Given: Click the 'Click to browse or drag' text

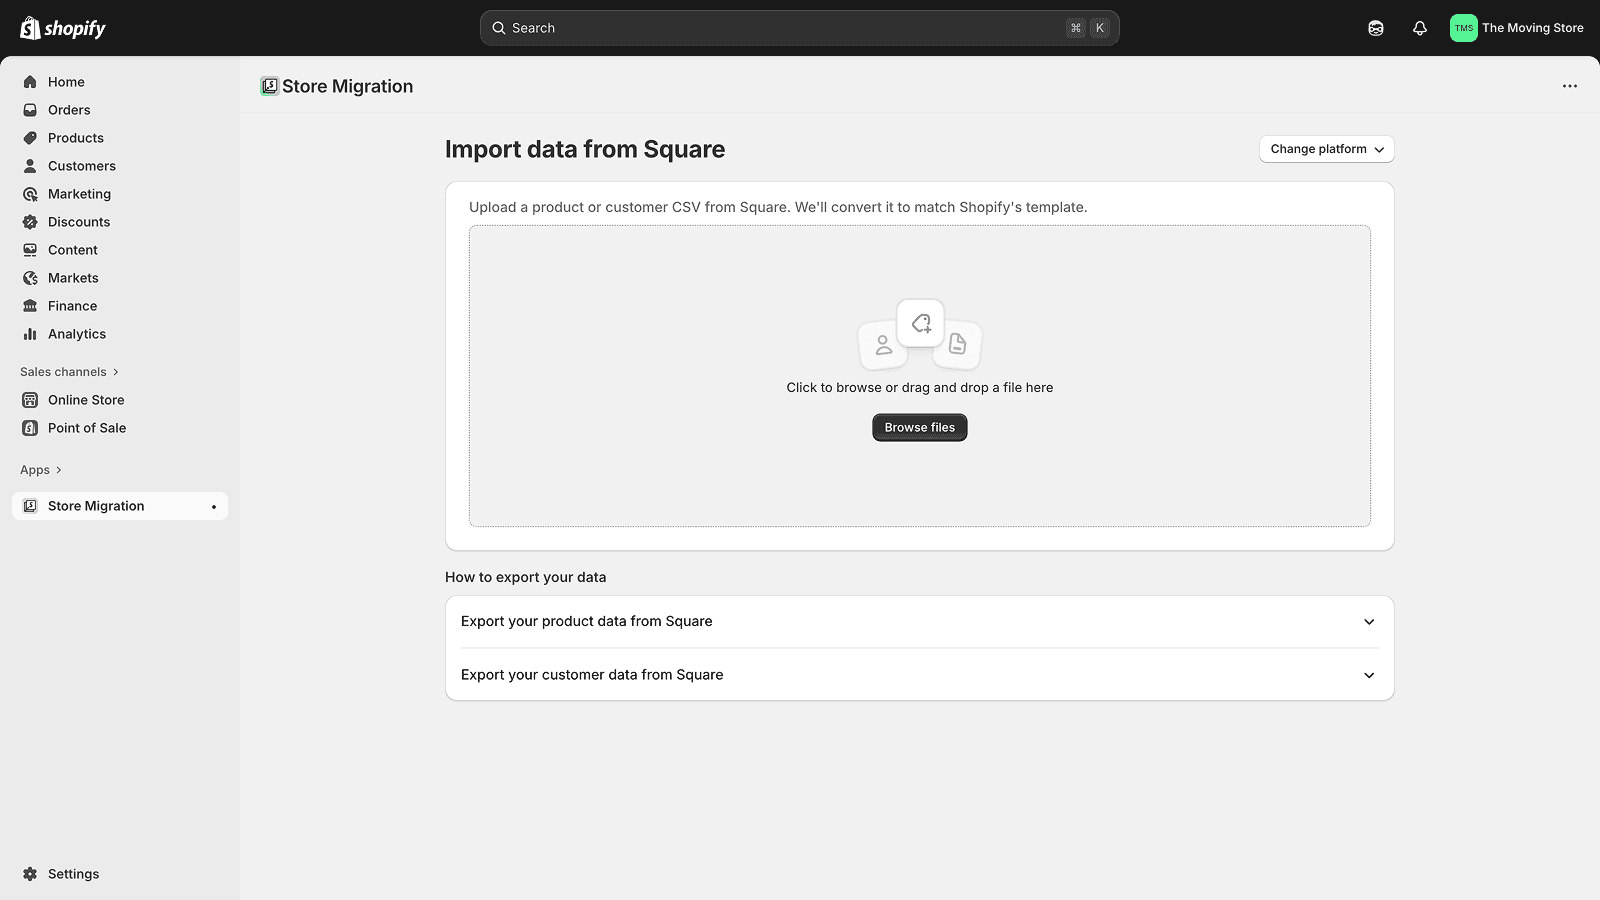Looking at the screenshot, I should point(920,388).
